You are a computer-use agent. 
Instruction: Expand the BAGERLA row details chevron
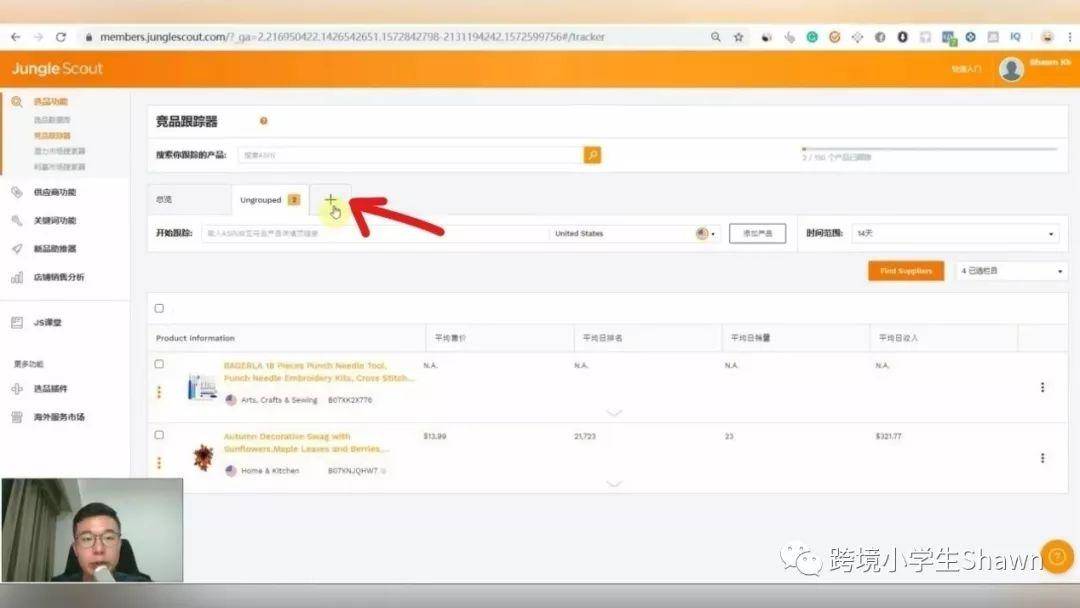[x=614, y=412]
